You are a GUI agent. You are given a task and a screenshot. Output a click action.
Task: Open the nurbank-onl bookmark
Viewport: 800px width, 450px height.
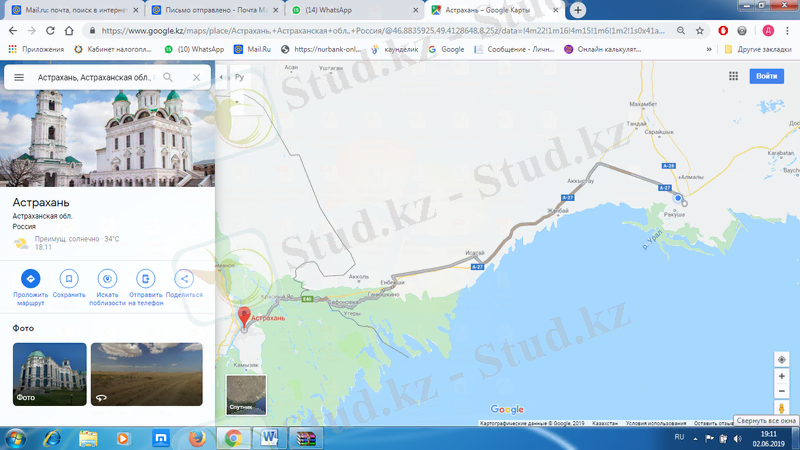(x=321, y=49)
